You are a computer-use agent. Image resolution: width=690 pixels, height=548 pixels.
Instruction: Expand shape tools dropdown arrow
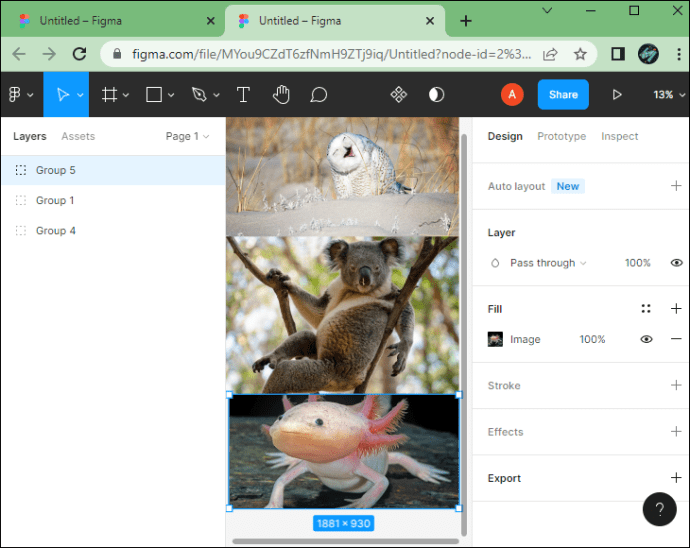[x=171, y=95]
